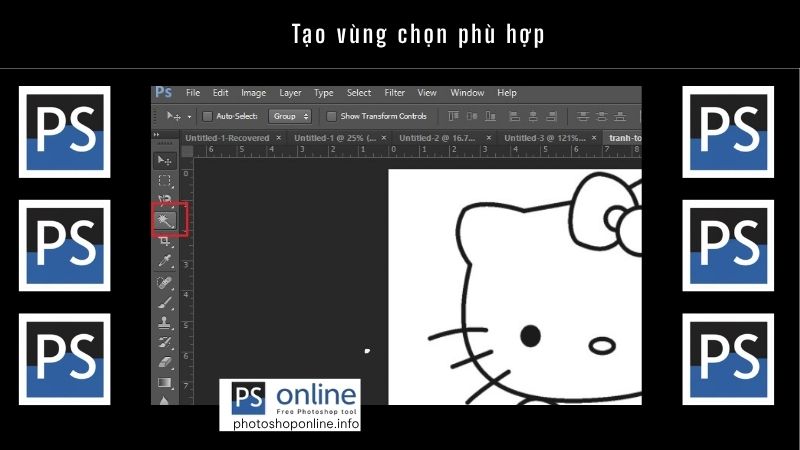Click the Distribute Bottom Edges icon
Screen dimensions: 800x450
620,116
